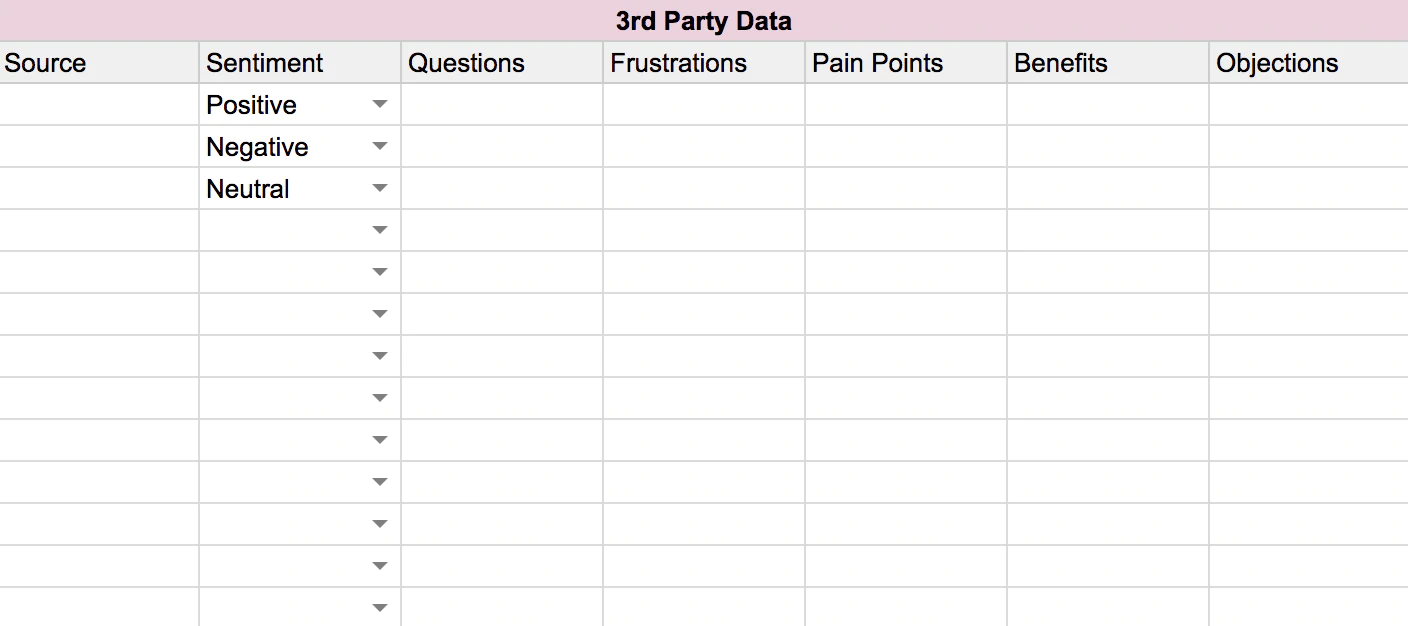Select the Benefits header cell
The image size is (1408, 626).
click(x=1107, y=63)
